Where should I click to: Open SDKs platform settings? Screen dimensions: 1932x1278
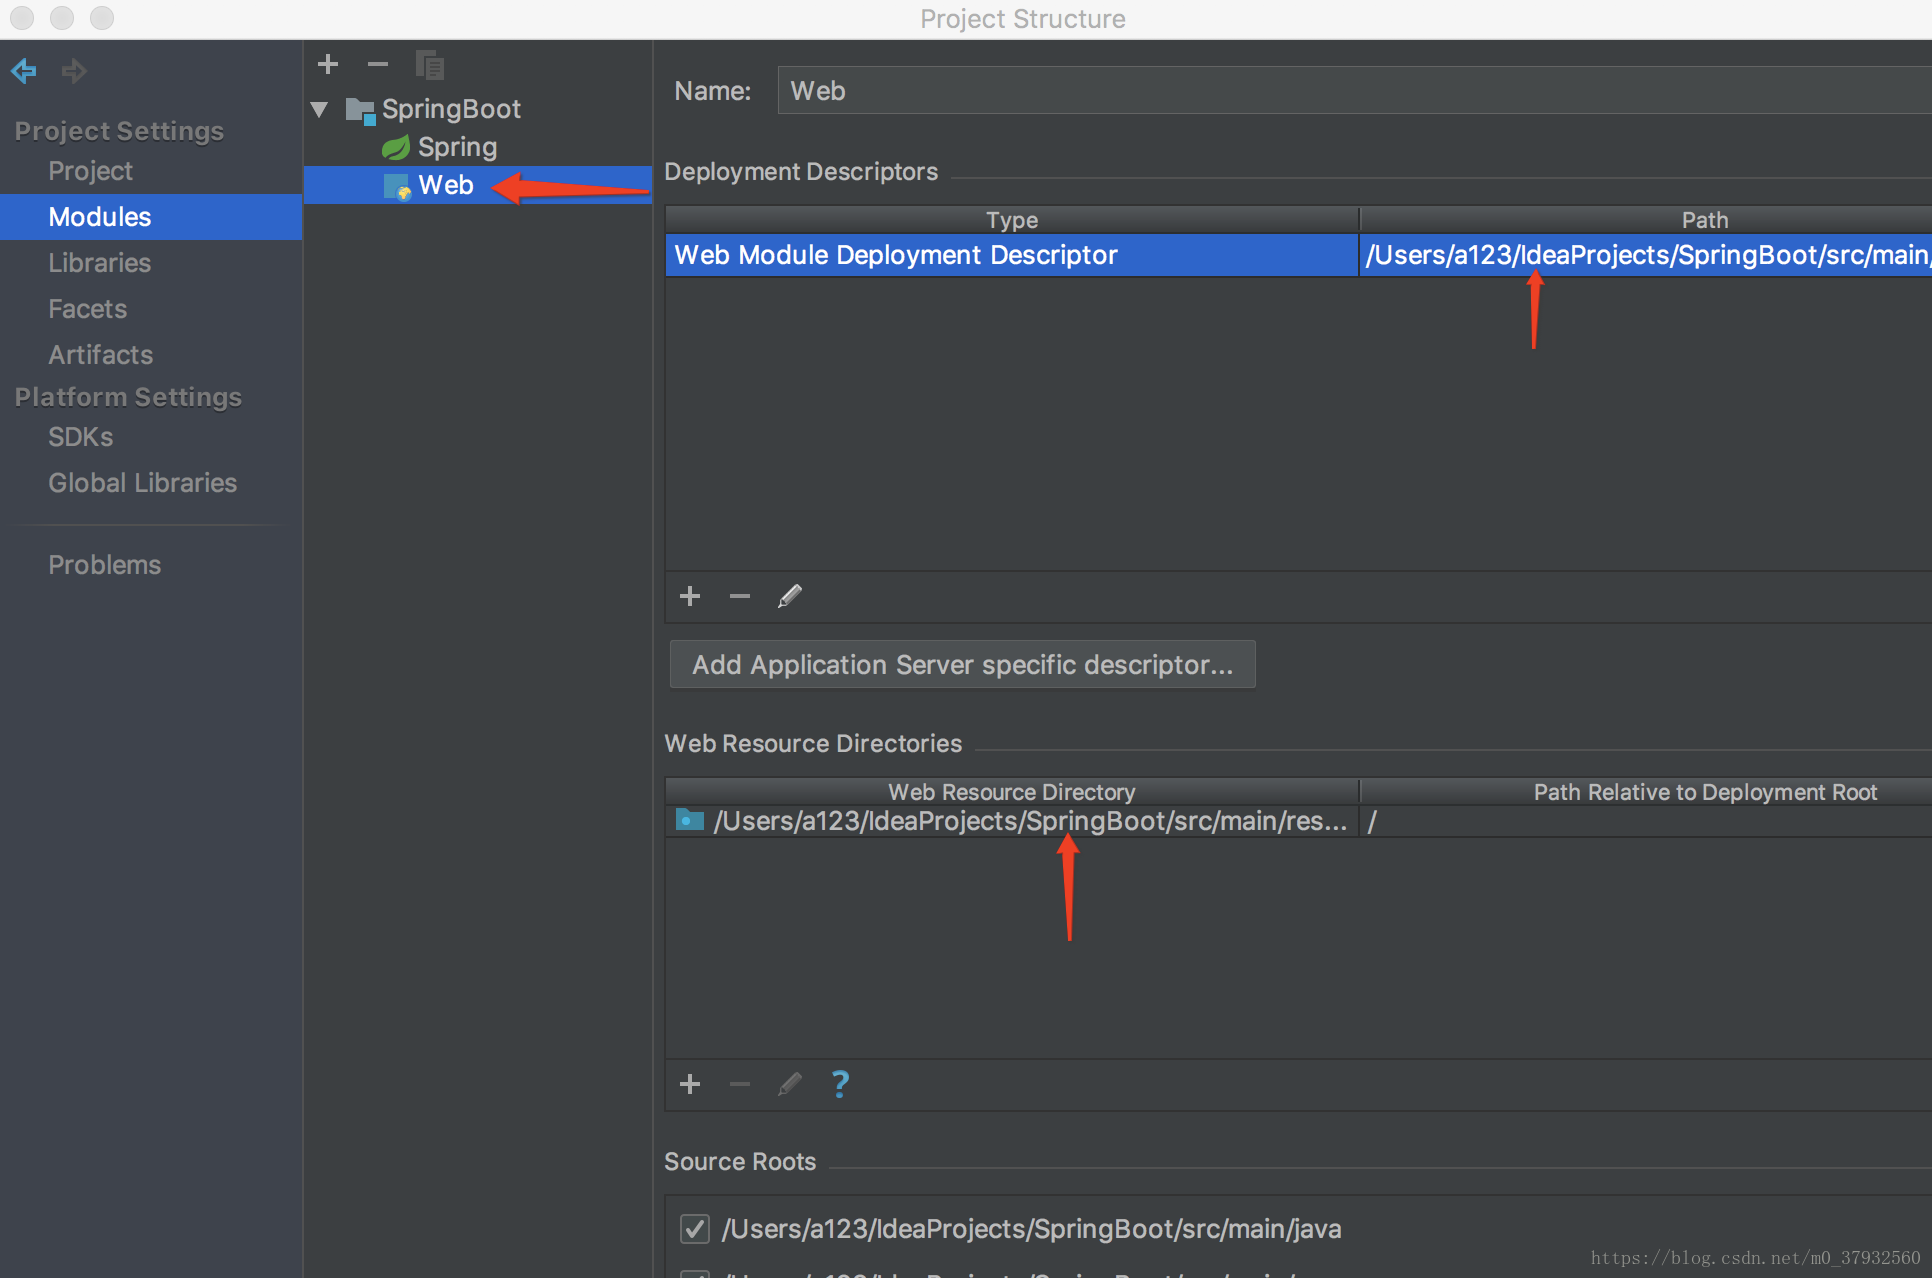[80, 437]
